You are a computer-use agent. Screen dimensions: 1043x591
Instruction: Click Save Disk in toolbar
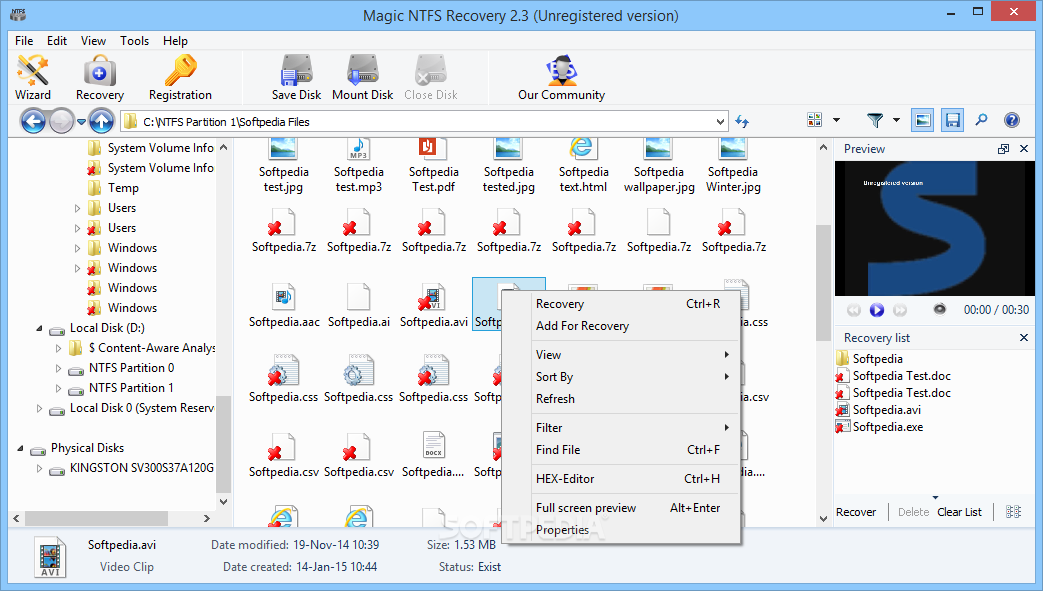(296, 77)
